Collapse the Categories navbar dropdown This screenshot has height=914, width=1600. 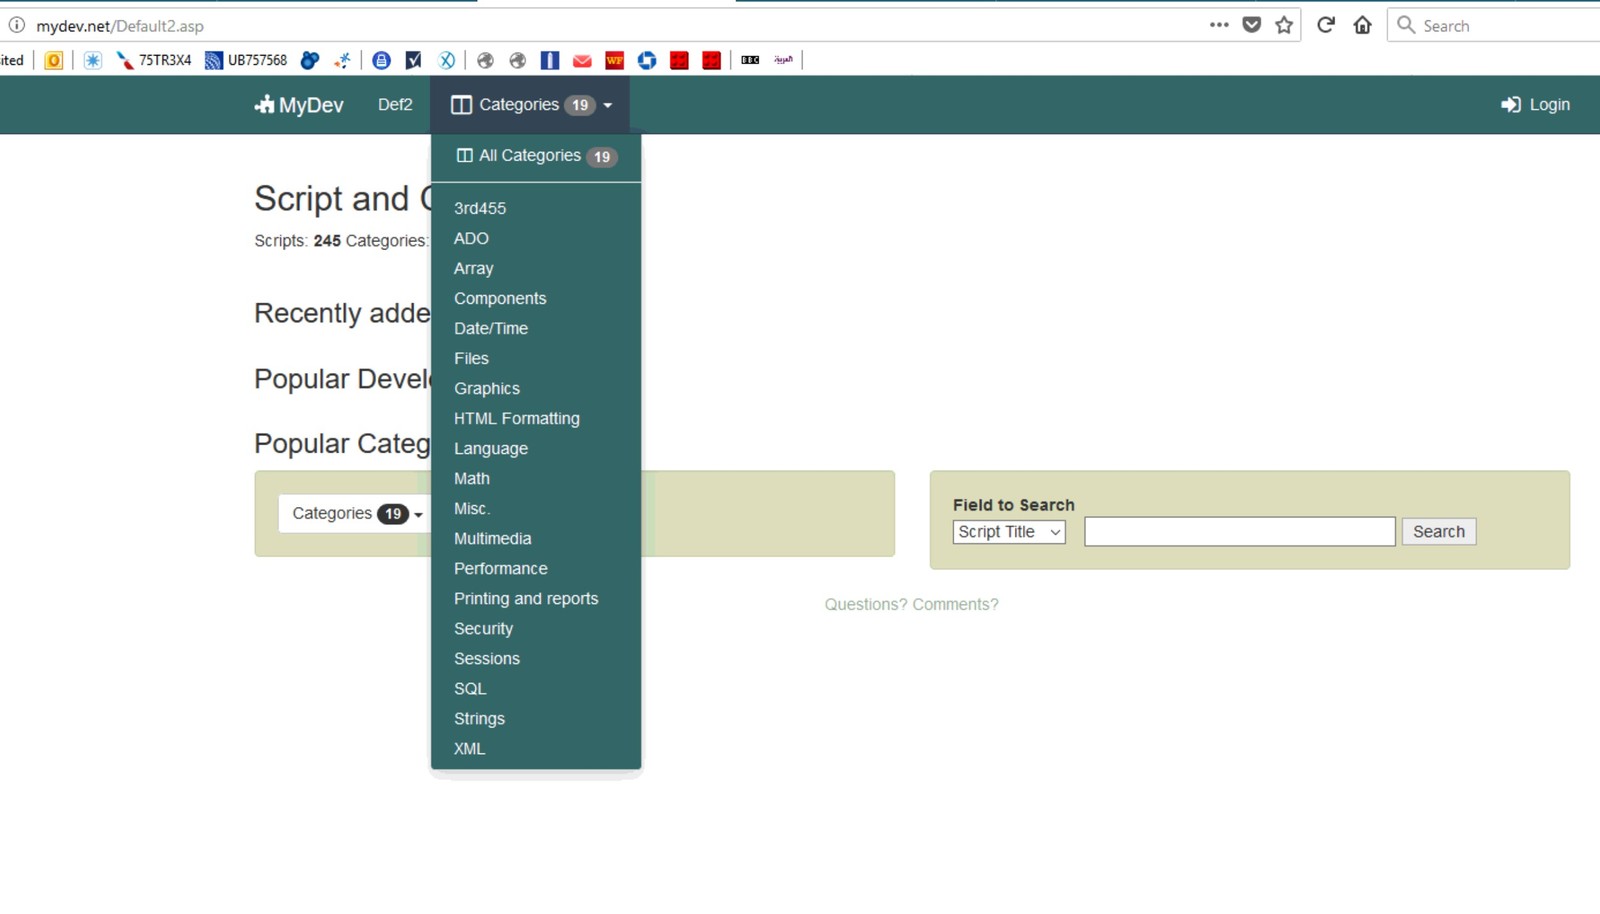[531, 105]
